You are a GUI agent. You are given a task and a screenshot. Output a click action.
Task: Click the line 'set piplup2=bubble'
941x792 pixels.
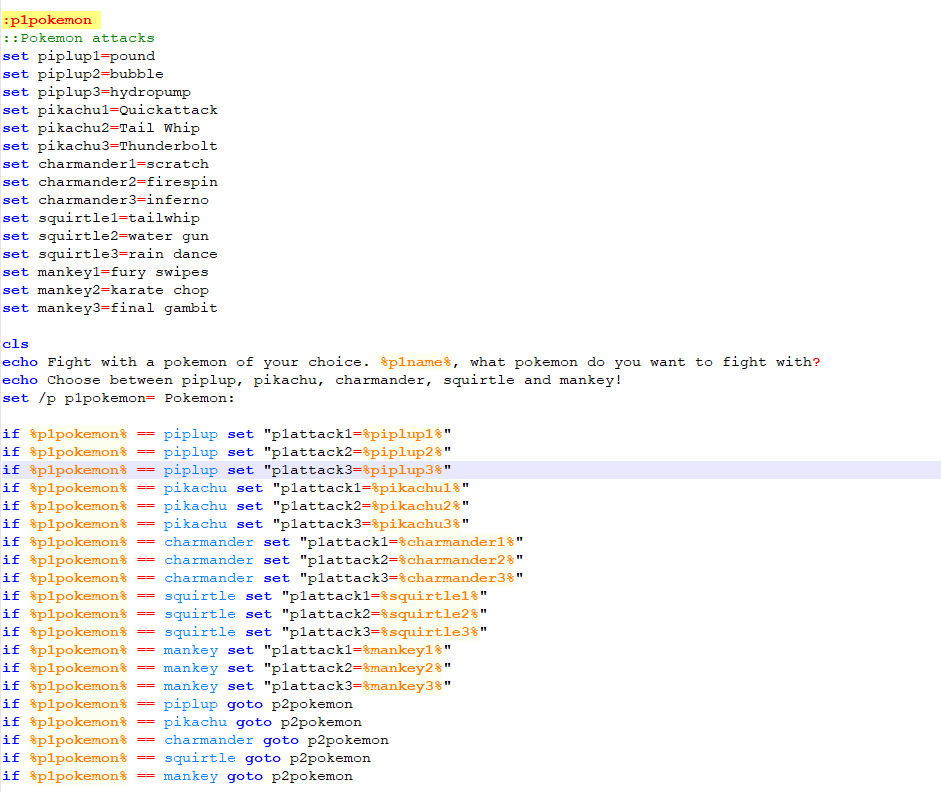pos(83,74)
